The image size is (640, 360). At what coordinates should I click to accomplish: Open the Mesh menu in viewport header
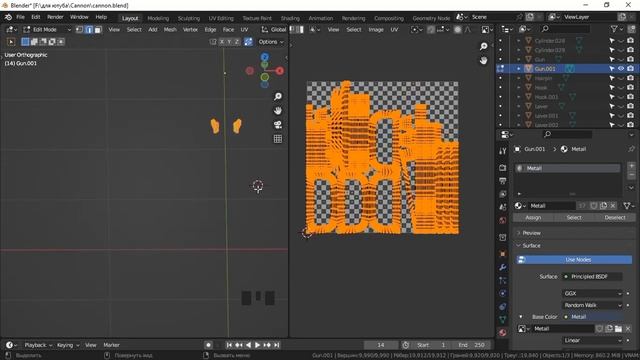click(x=170, y=29)
